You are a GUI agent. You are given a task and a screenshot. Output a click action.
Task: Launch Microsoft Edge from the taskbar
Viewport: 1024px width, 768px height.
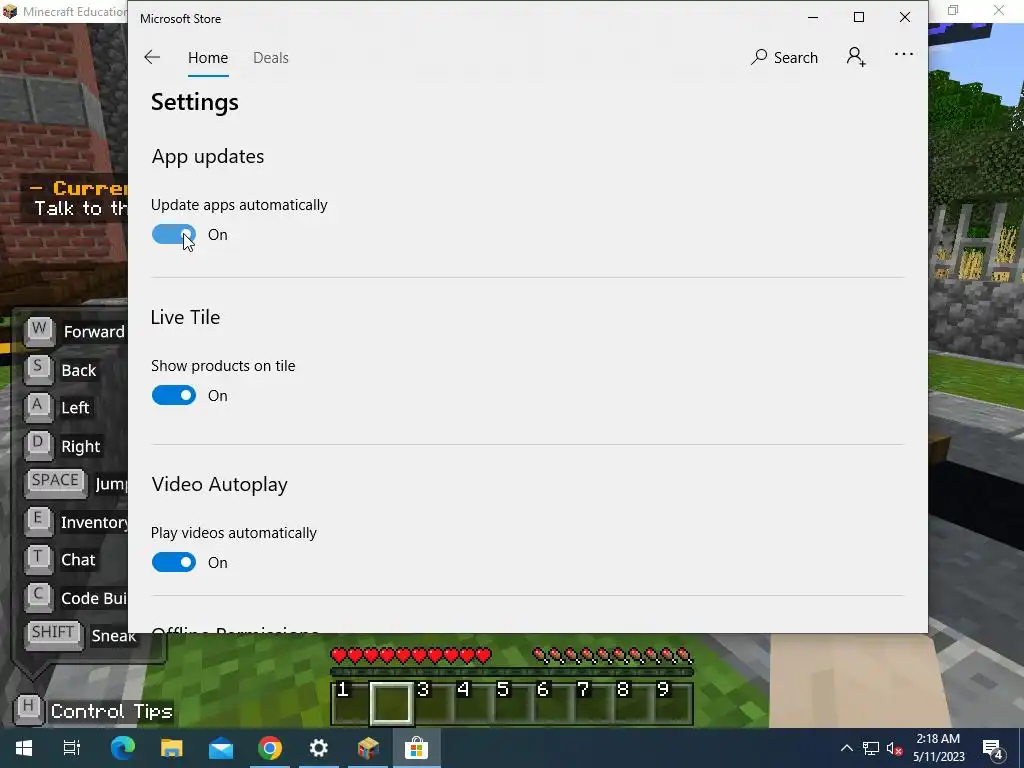point(122,748)
